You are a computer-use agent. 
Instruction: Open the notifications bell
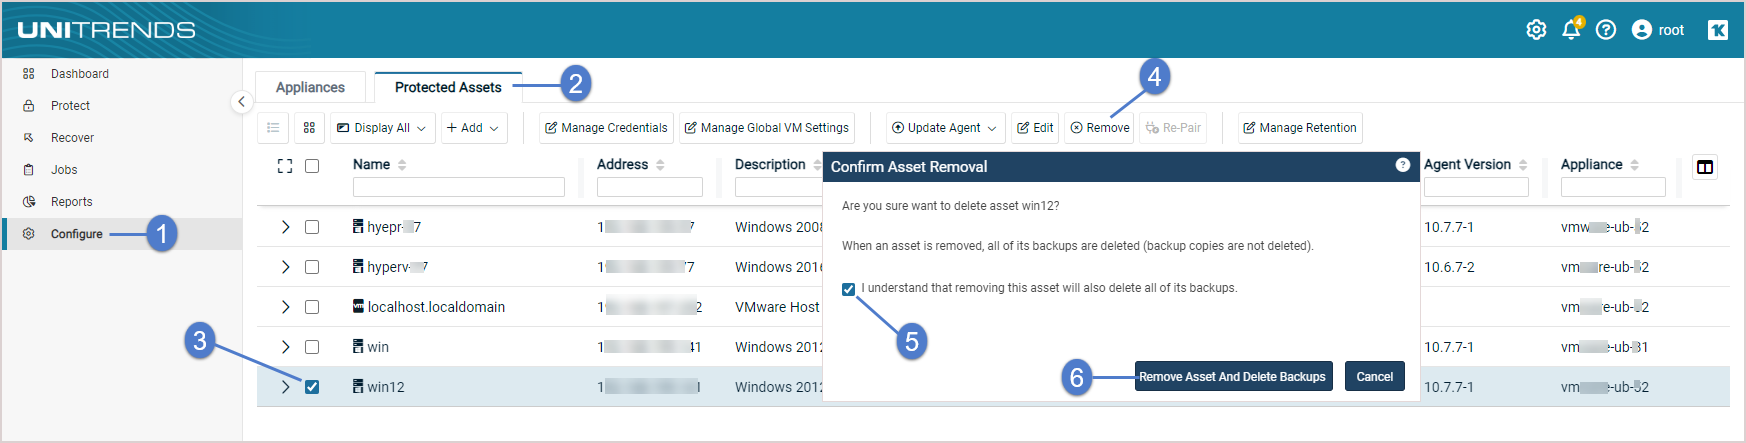click(1571, 30)
